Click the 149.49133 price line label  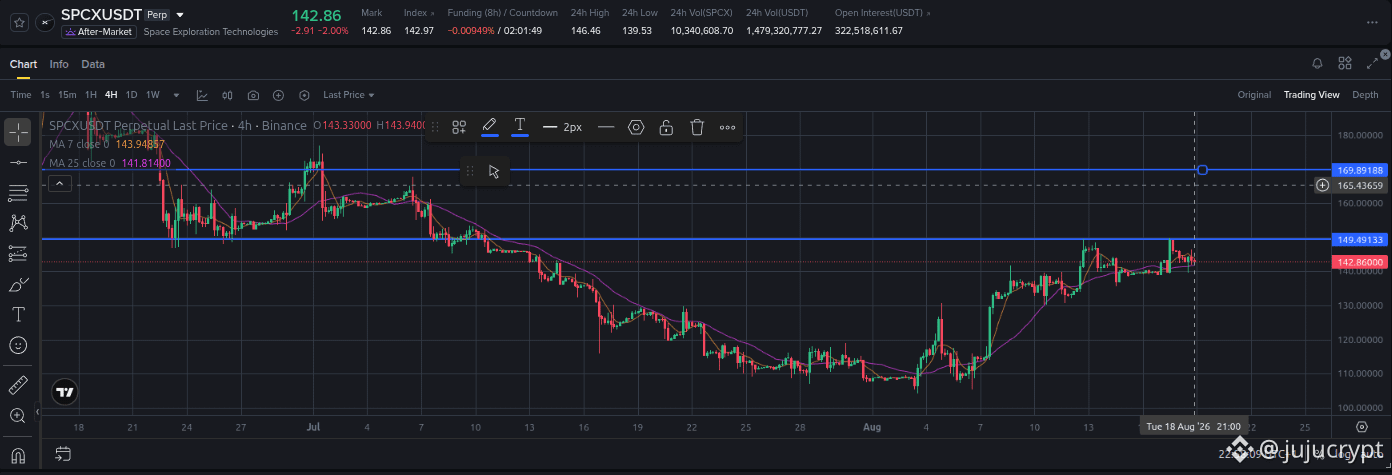click(1358, 239)
